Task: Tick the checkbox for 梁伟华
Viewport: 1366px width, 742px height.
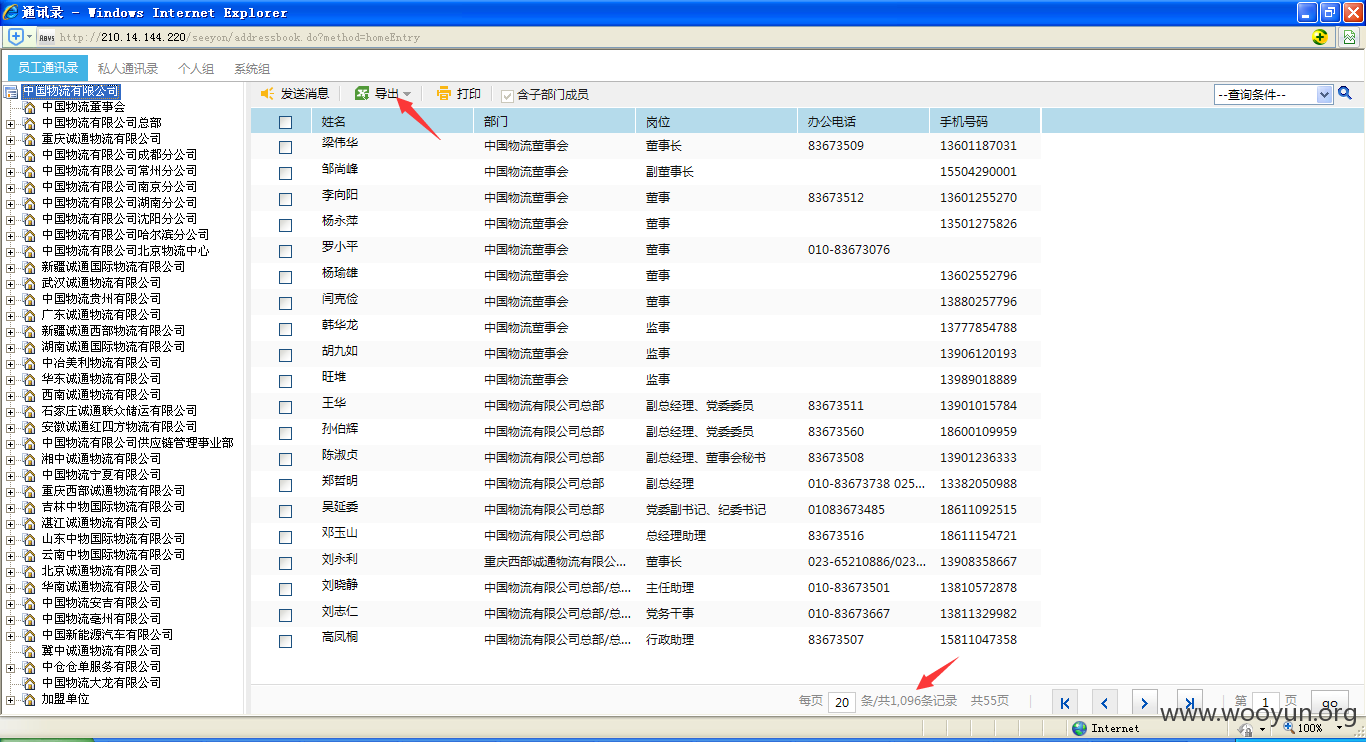Action: coord(286,147)
